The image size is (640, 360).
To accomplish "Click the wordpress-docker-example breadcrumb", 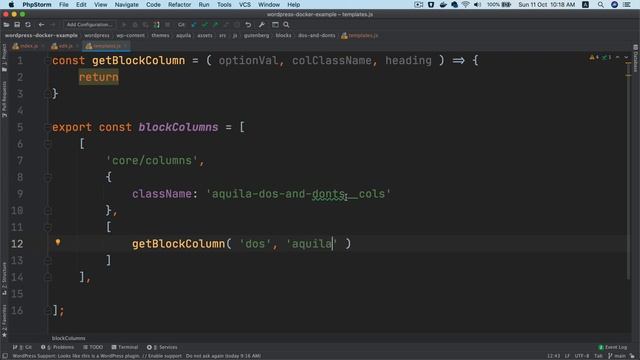I will click(41, 36).
